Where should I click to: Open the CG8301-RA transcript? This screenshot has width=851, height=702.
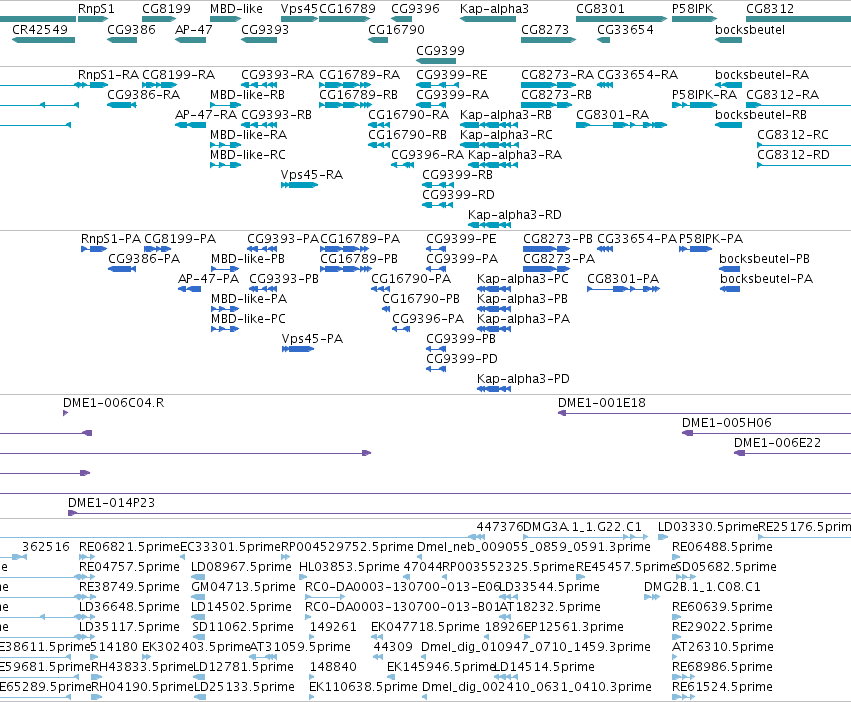(x=621, y=125)
